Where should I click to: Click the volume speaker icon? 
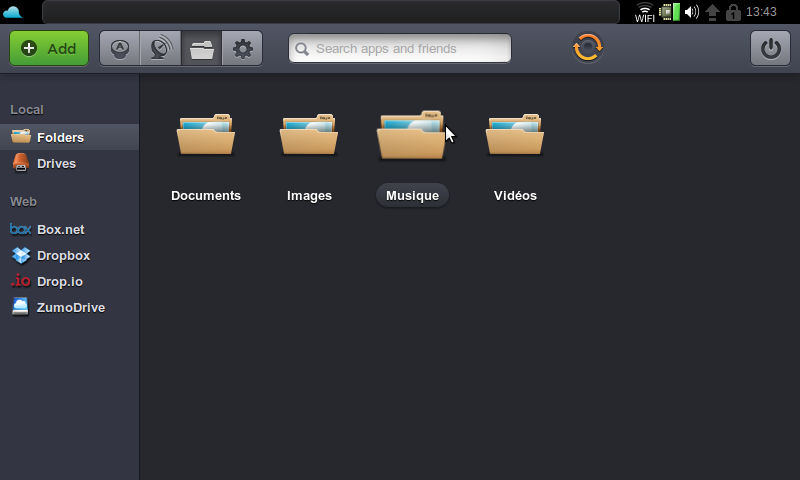click(x=691, y=12)
